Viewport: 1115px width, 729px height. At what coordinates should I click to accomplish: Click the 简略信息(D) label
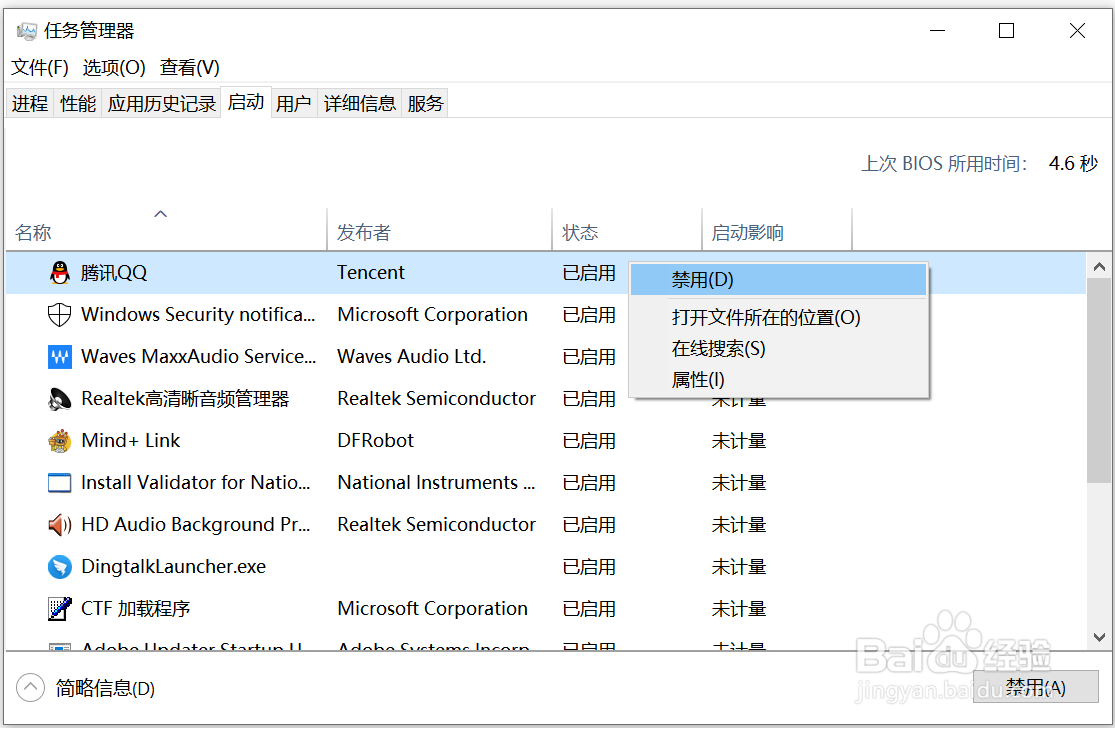coord(105,688)
